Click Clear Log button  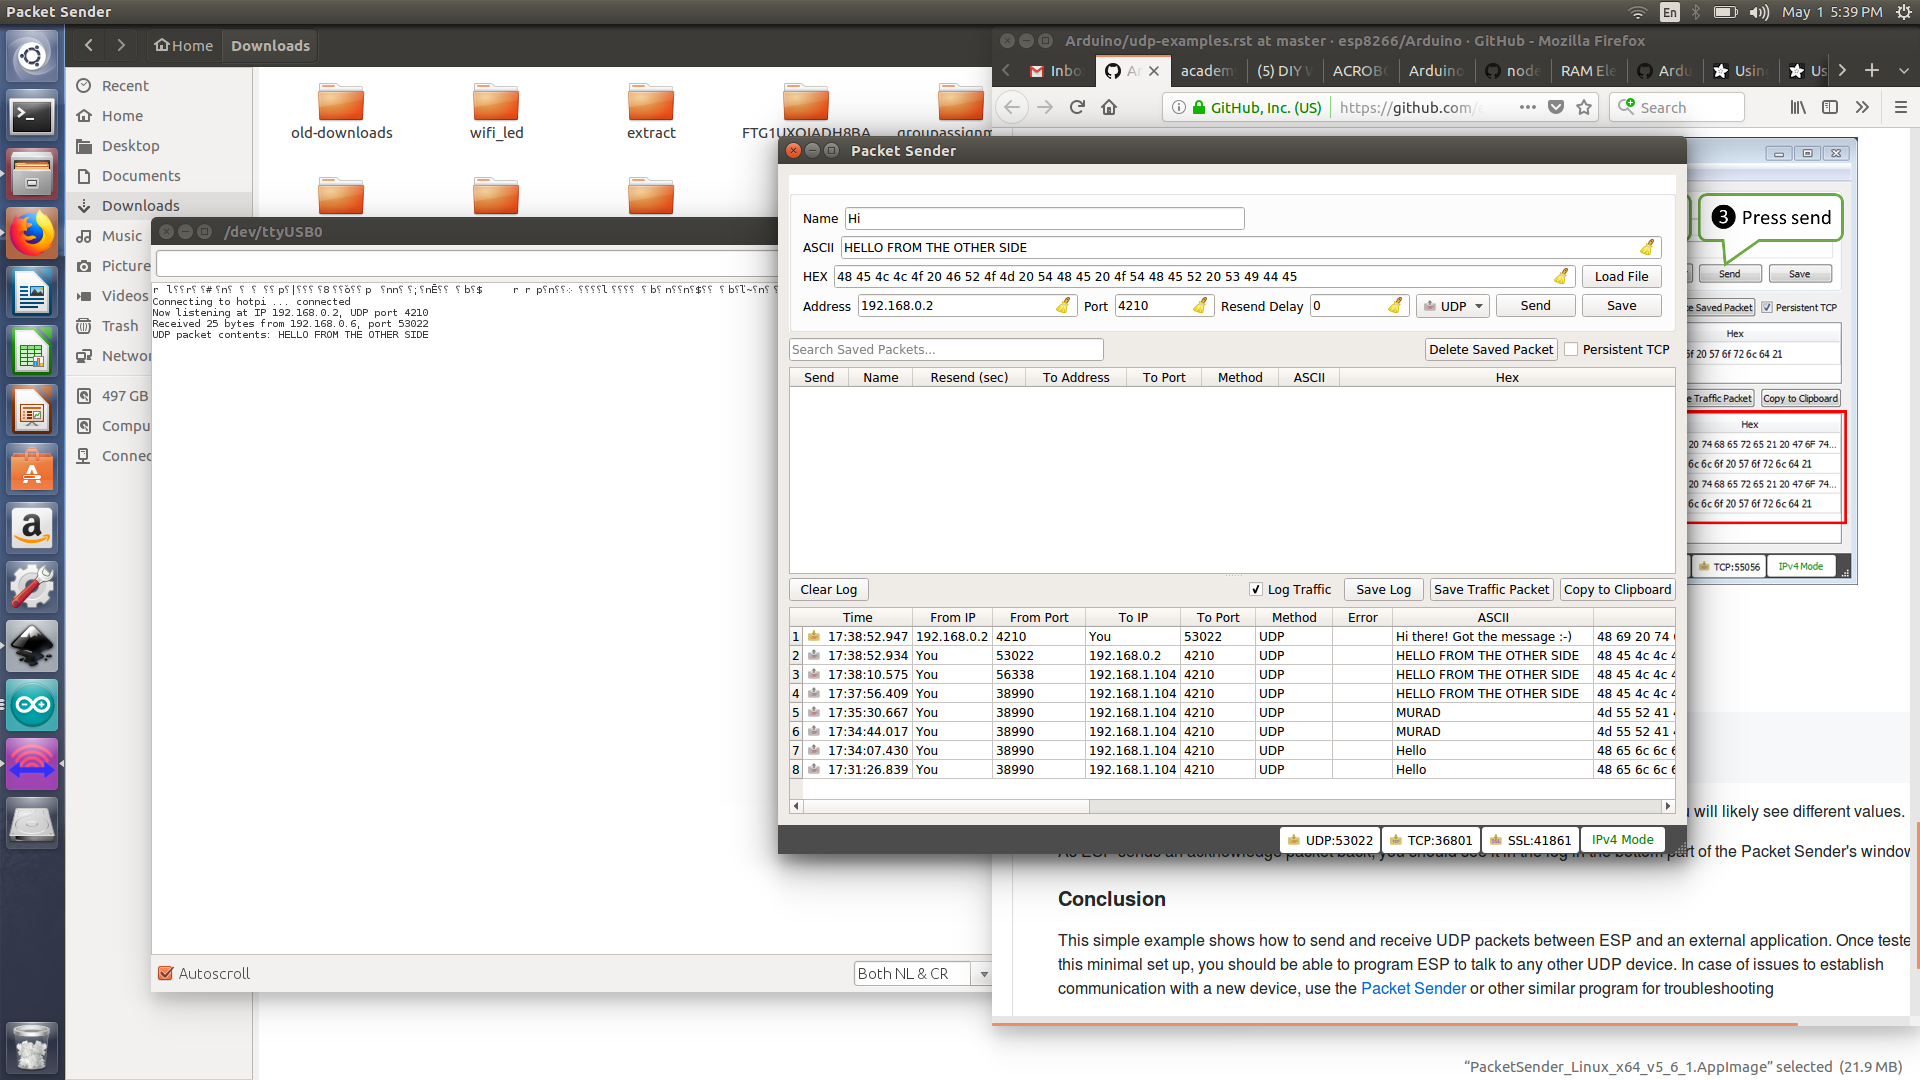[x=828, y=589]
